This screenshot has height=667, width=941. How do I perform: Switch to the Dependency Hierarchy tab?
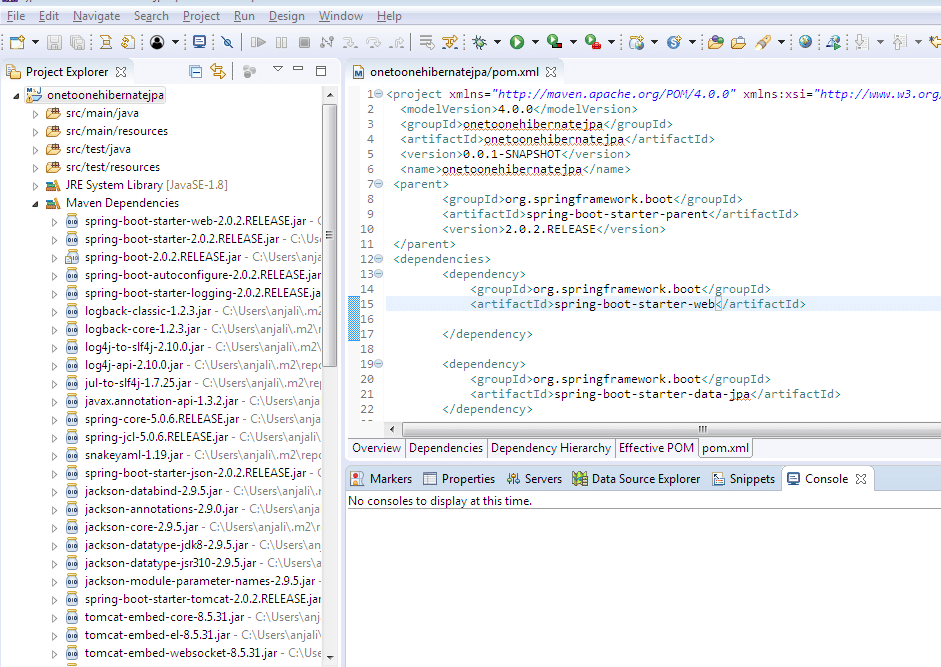click(550, 448)
